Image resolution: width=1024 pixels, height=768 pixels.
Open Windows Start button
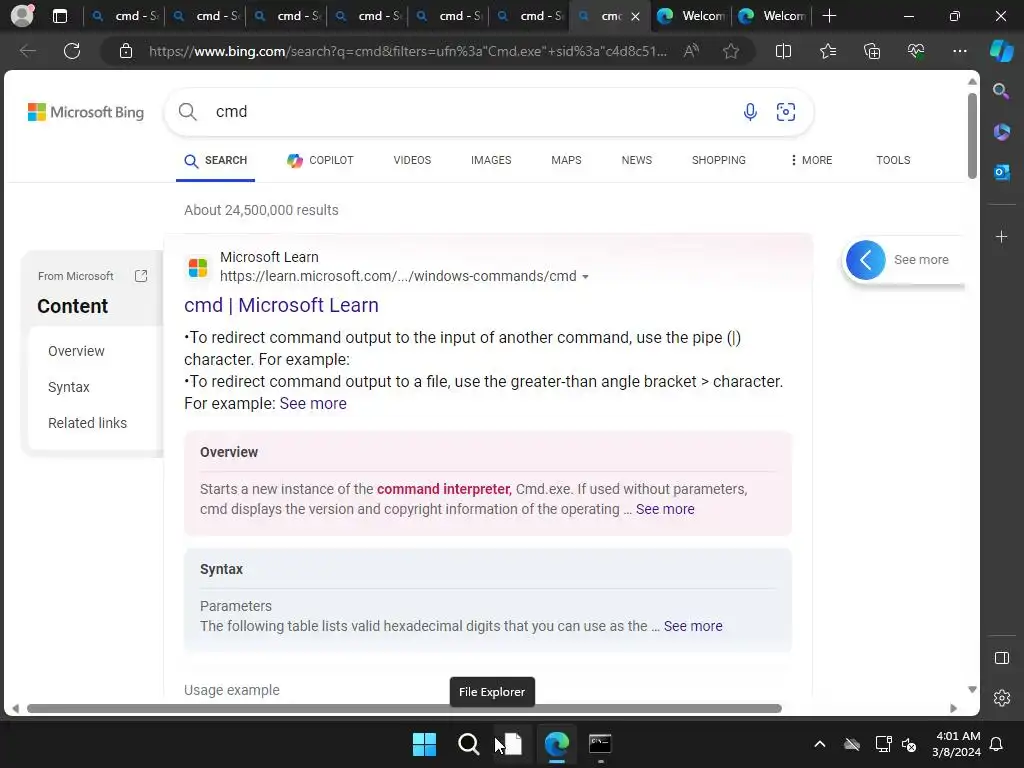[x=424, y=744]
